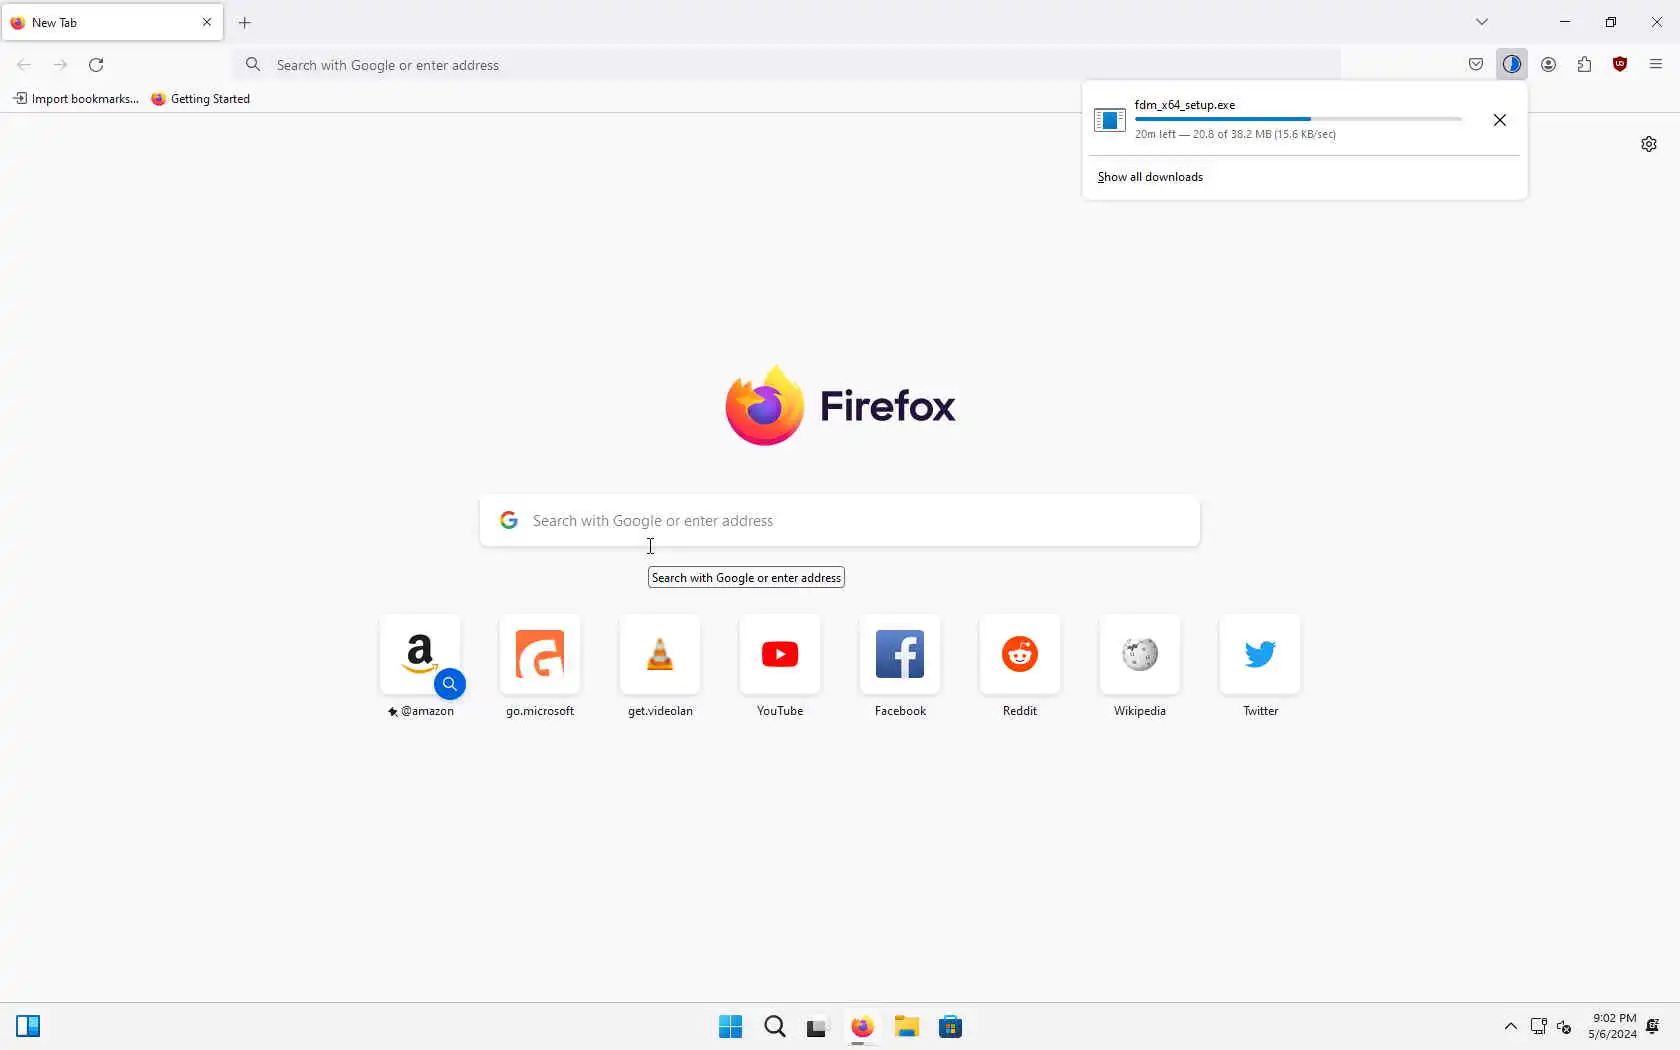Open a new tab with plus button
This screenshot has width=1680, height=1050.
[245, 22]
